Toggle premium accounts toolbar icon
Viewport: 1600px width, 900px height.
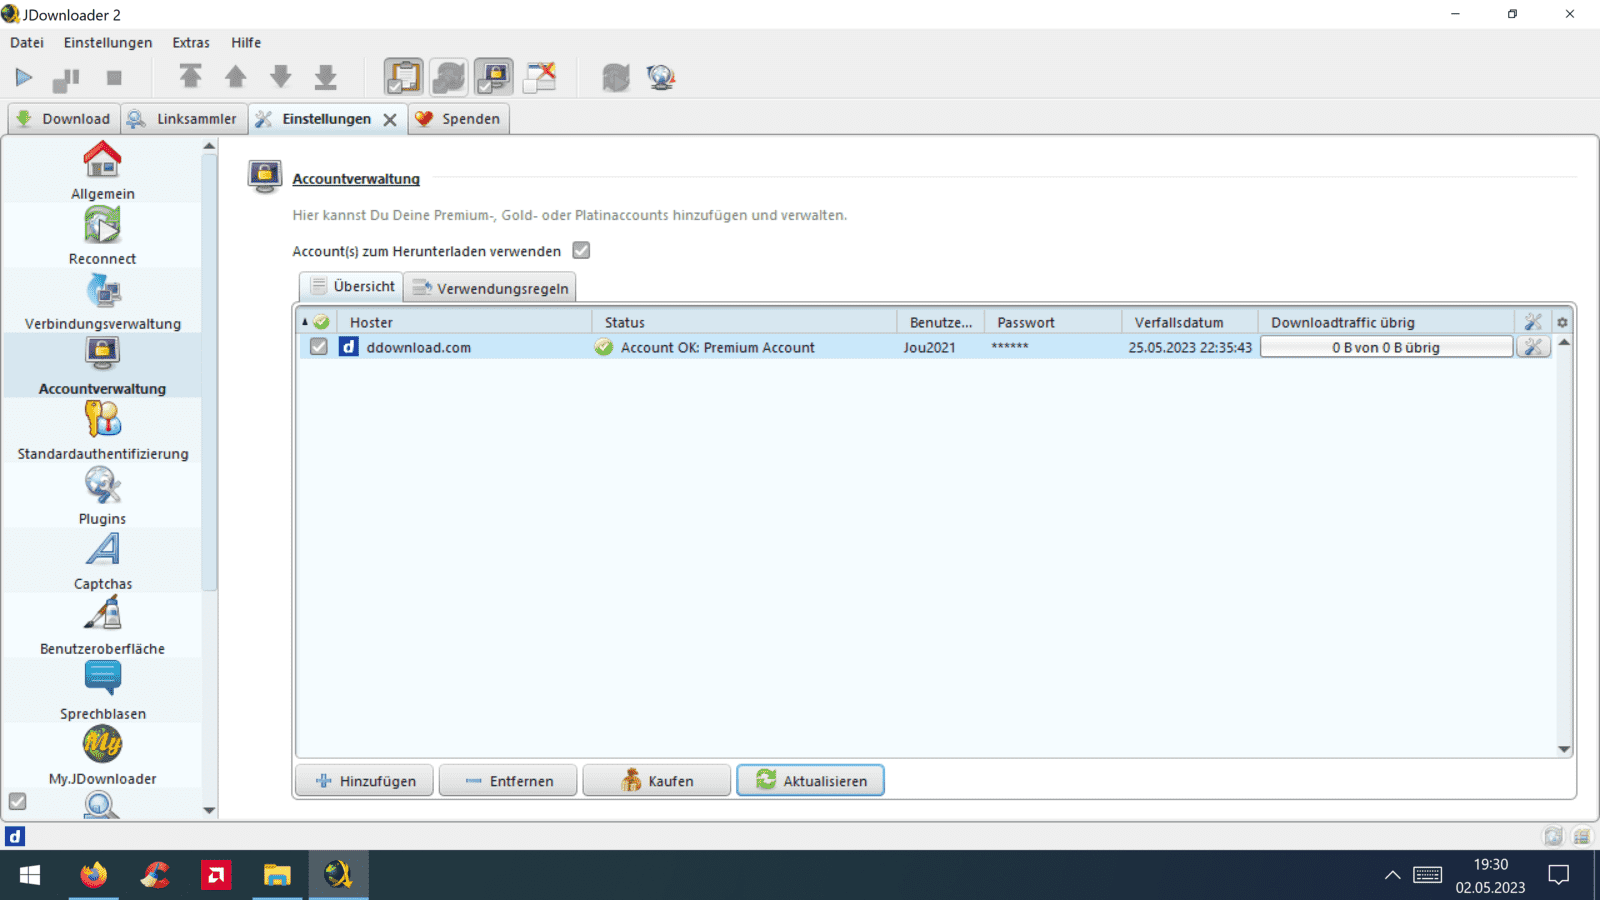[x=494, y=77]
